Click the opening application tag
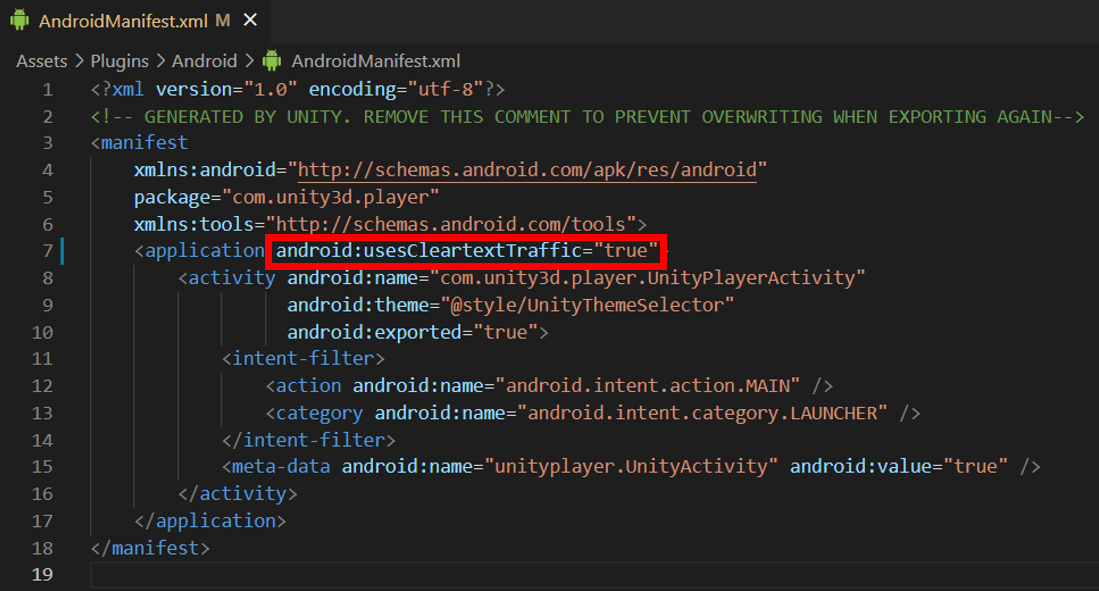The height and width of the screenshot is (591, 1099). (200, 251)
